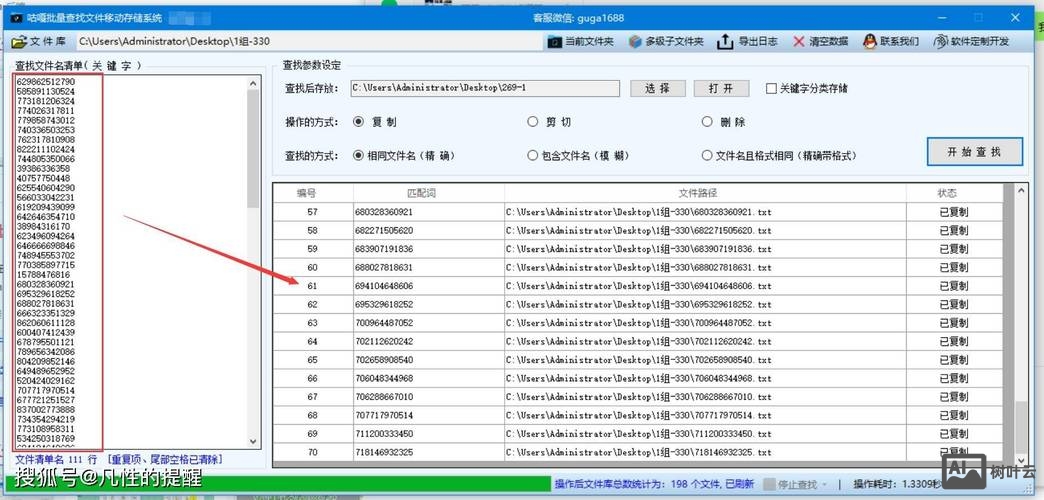
Task: Click row number 66 in results
Action: point(312,378)
